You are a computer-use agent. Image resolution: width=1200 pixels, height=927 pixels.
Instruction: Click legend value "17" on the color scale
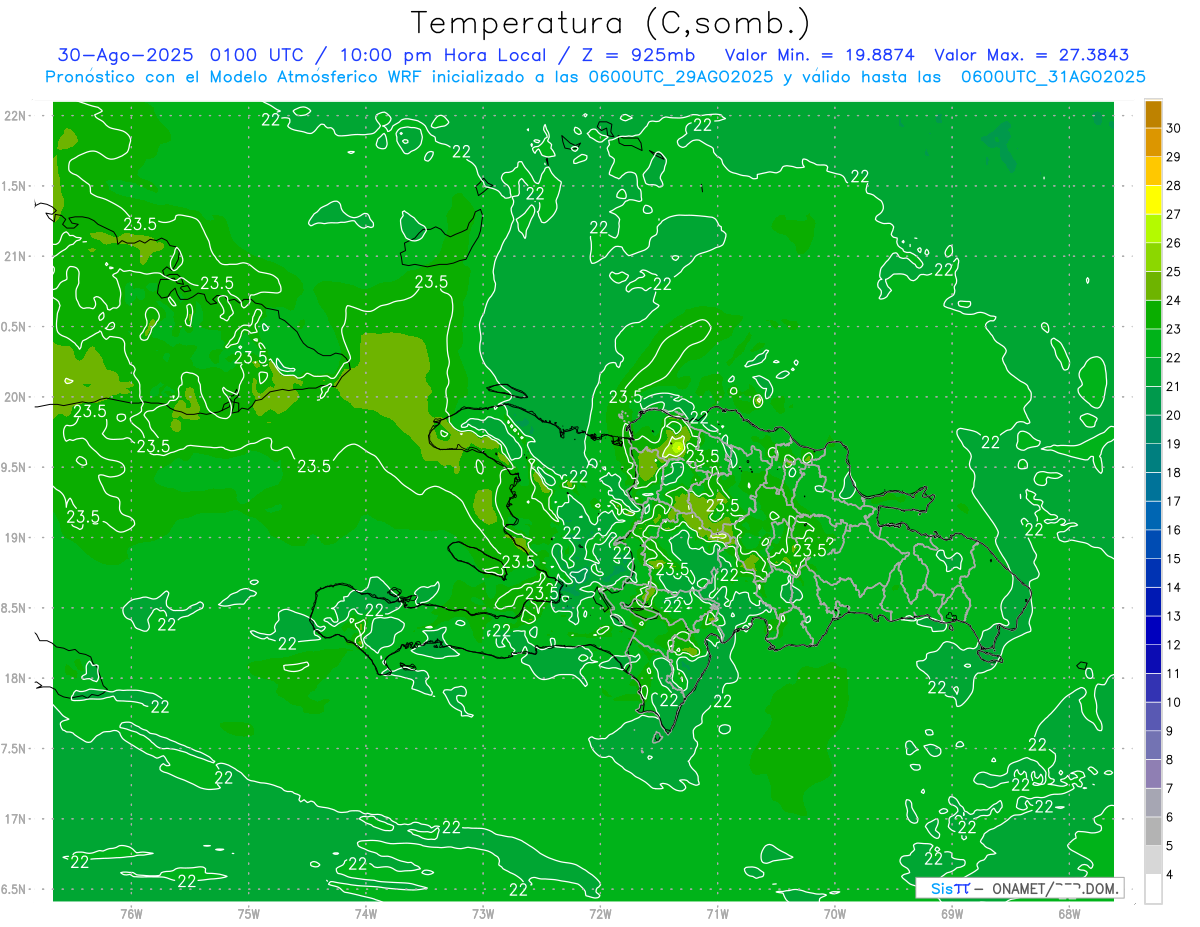click(1174, 501)
